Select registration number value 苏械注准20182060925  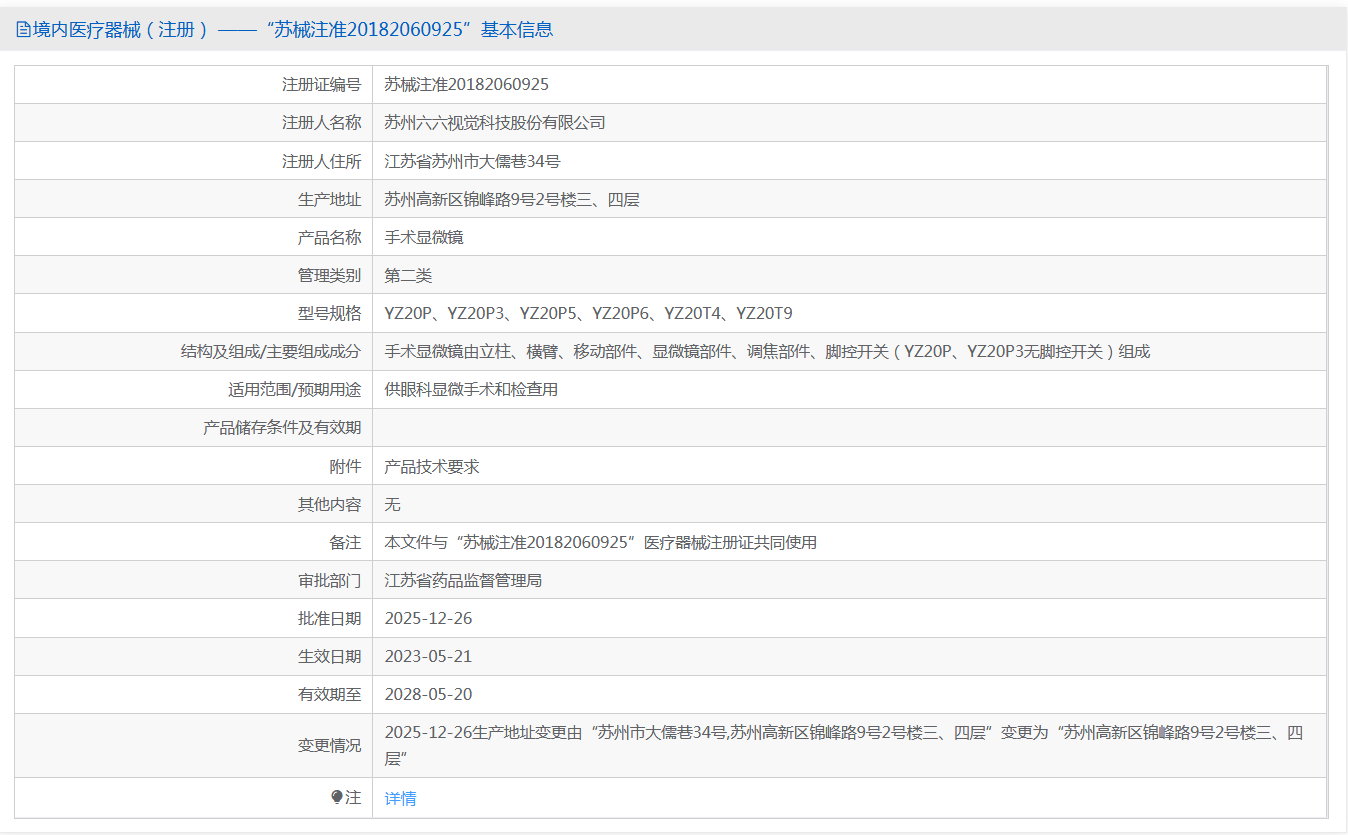(x=467, y=85)
